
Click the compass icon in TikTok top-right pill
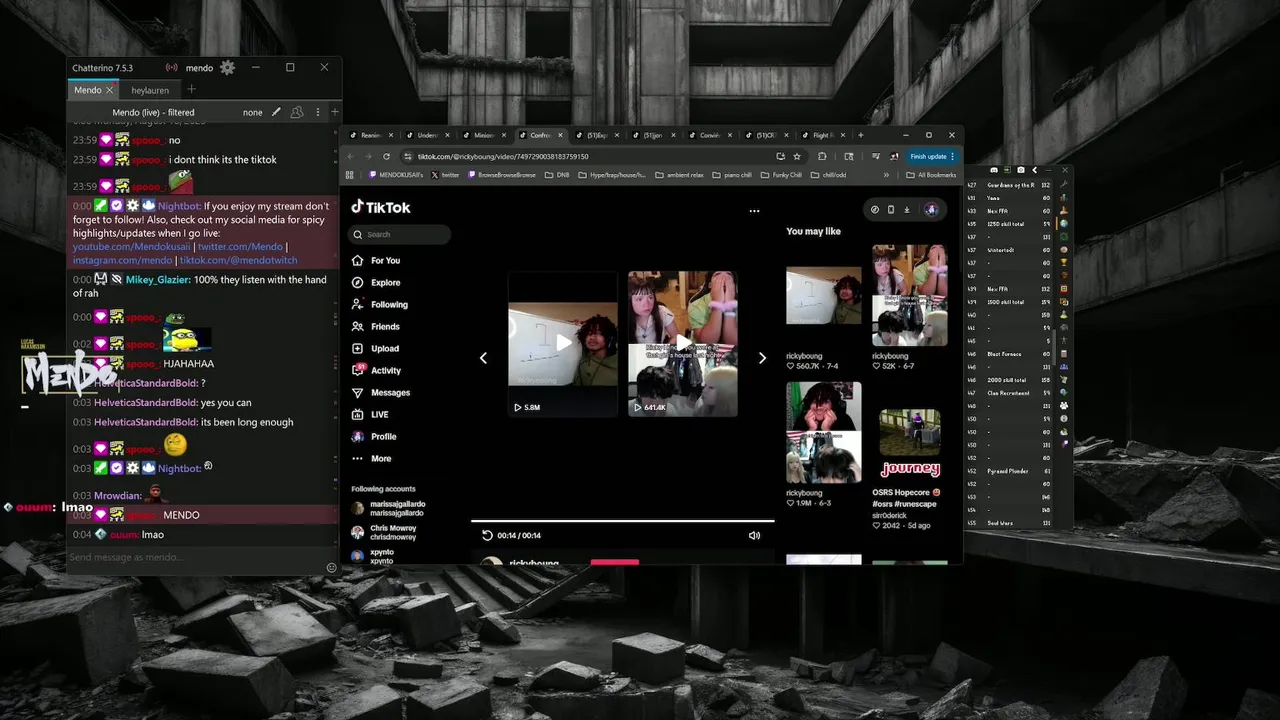875,210
